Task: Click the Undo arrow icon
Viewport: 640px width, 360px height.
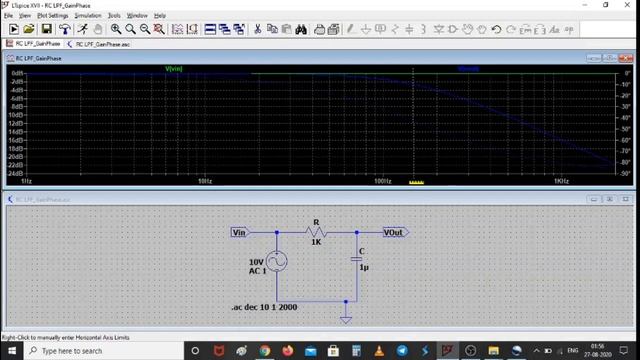Action: pos(496,29)
